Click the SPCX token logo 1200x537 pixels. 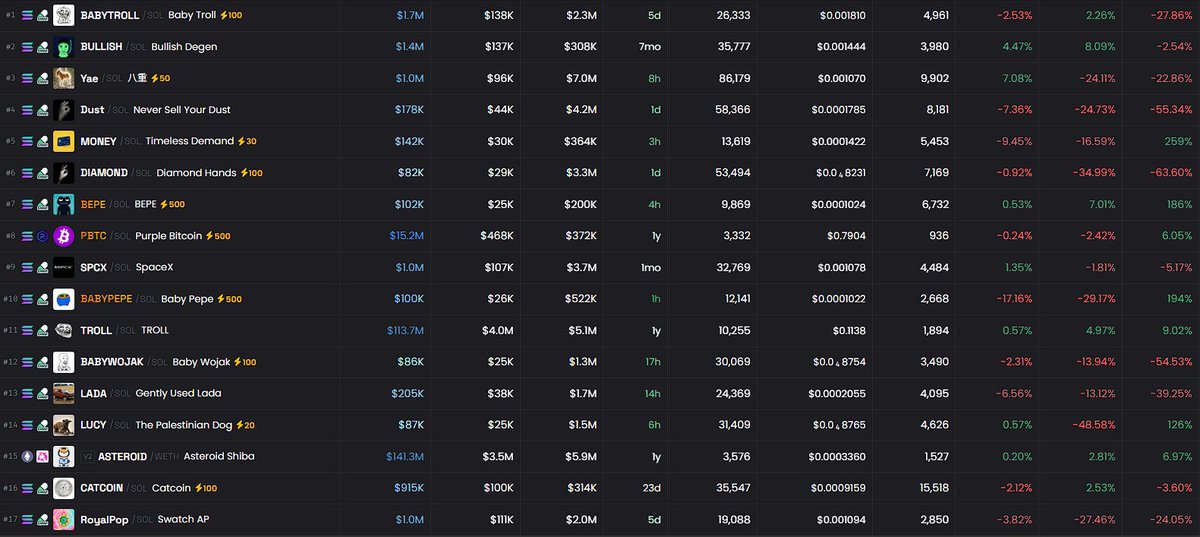[64, 267]
